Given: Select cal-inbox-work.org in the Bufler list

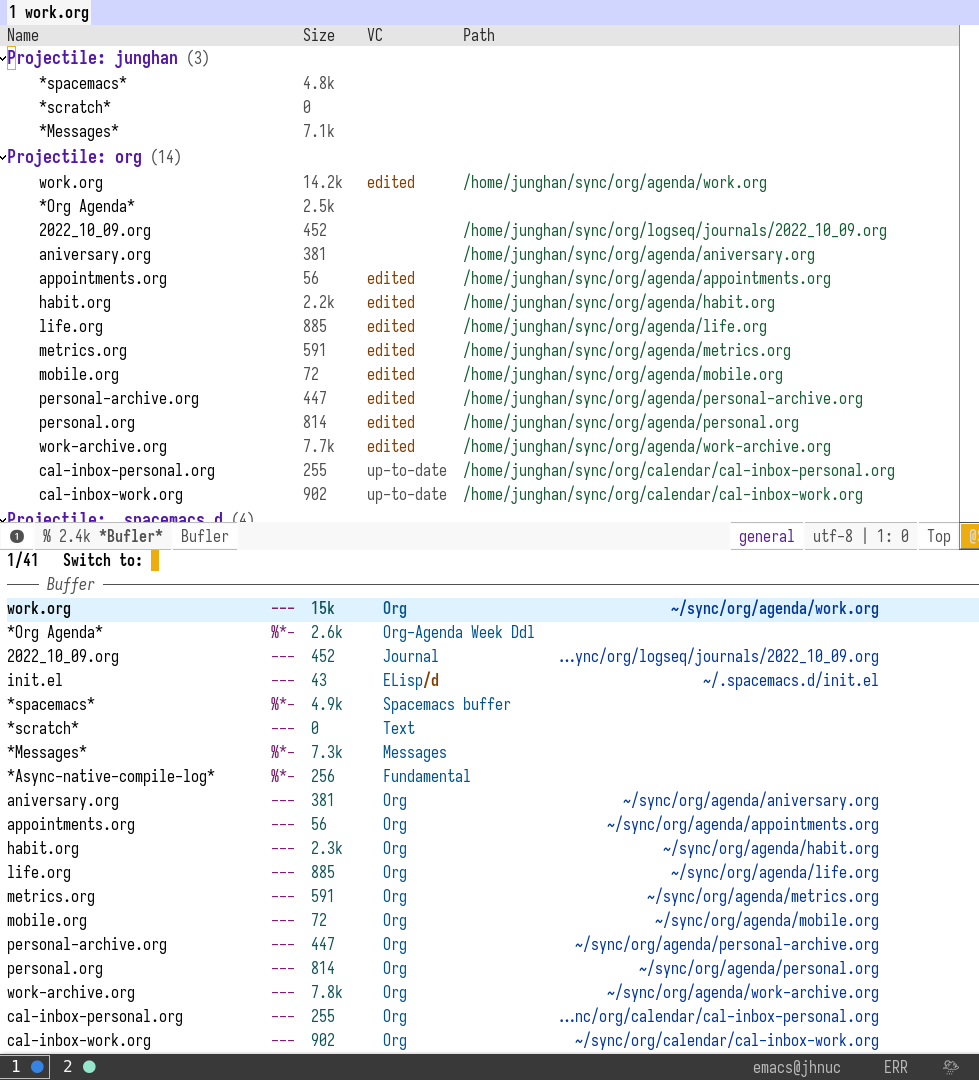Looking at the screenshot, I should (x=111, y=495).
